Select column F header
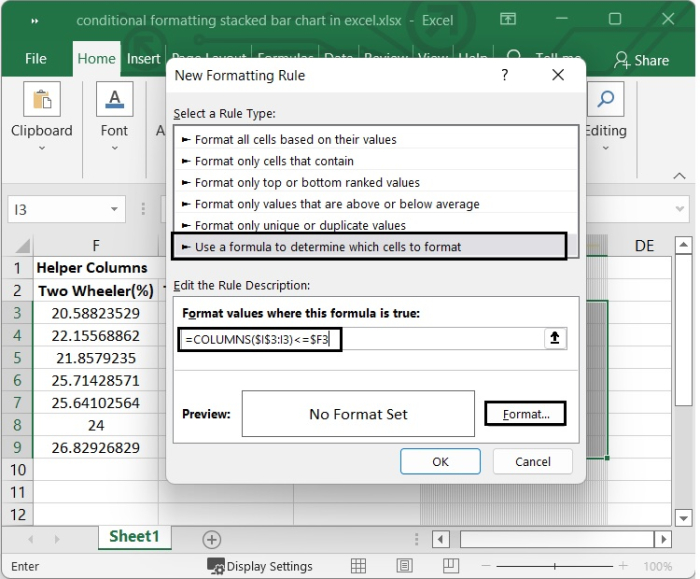 pos(96,246)
